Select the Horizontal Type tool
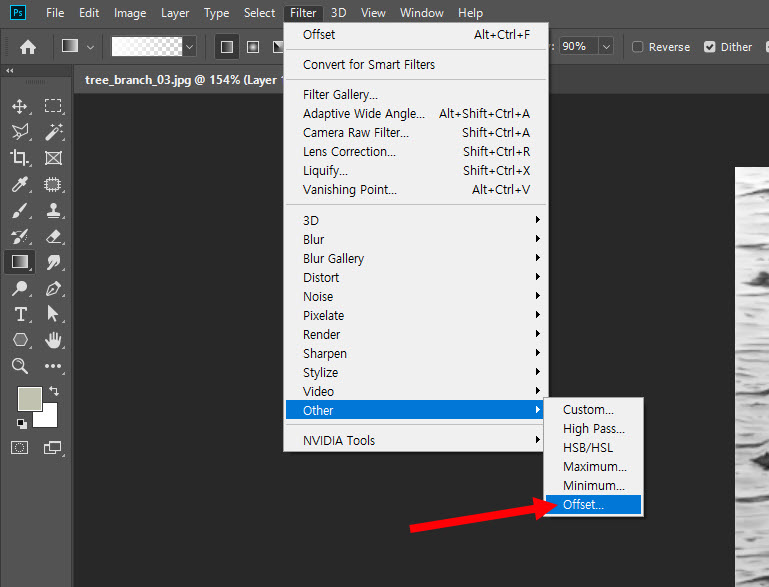Screen dimensions: 769x587 click(20, 314)
